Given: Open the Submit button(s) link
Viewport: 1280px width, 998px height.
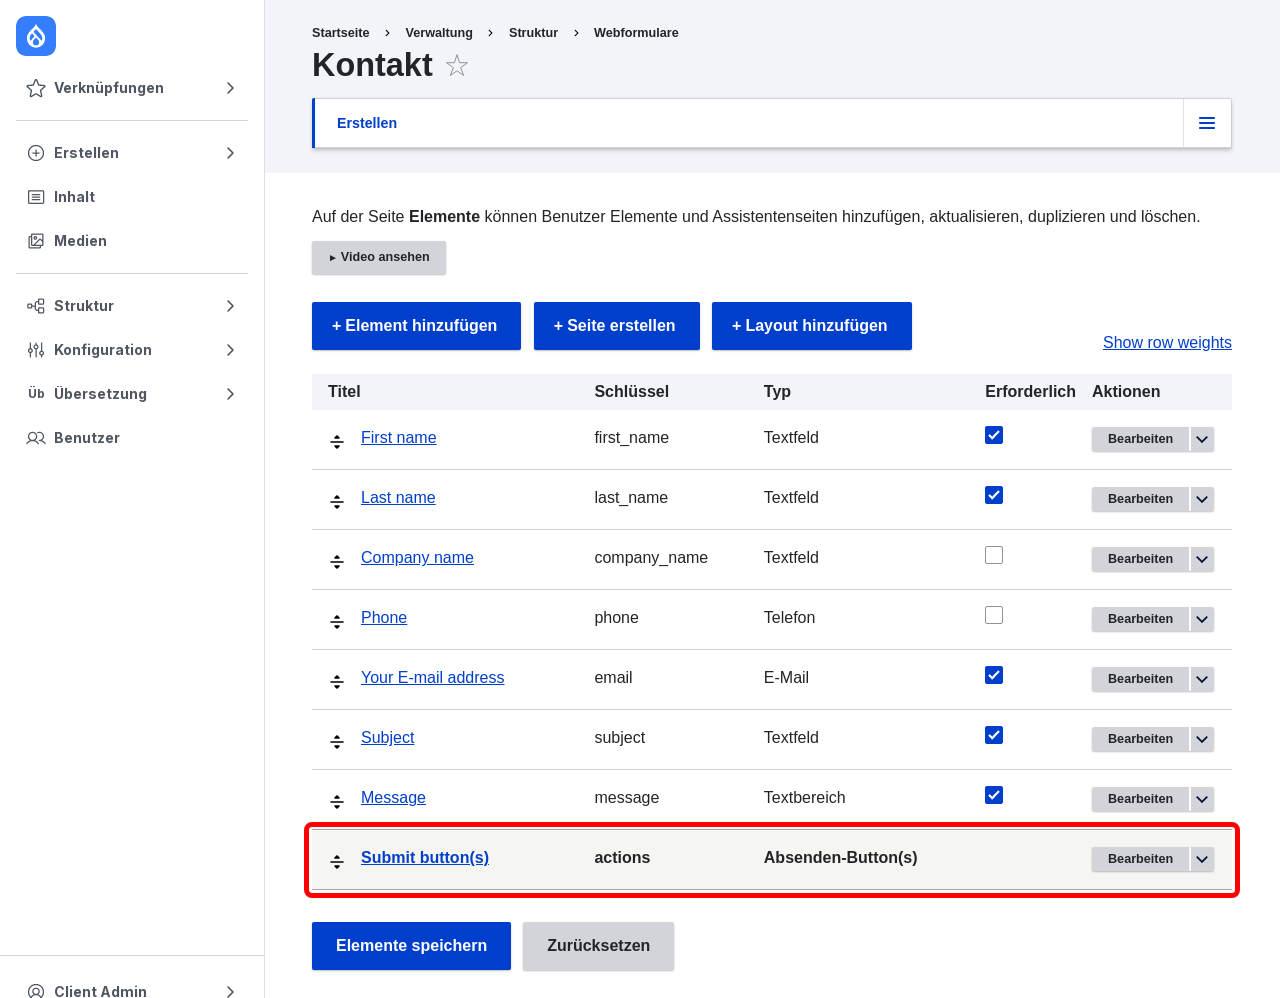Looking at the screenshot, I should point(425,858).
